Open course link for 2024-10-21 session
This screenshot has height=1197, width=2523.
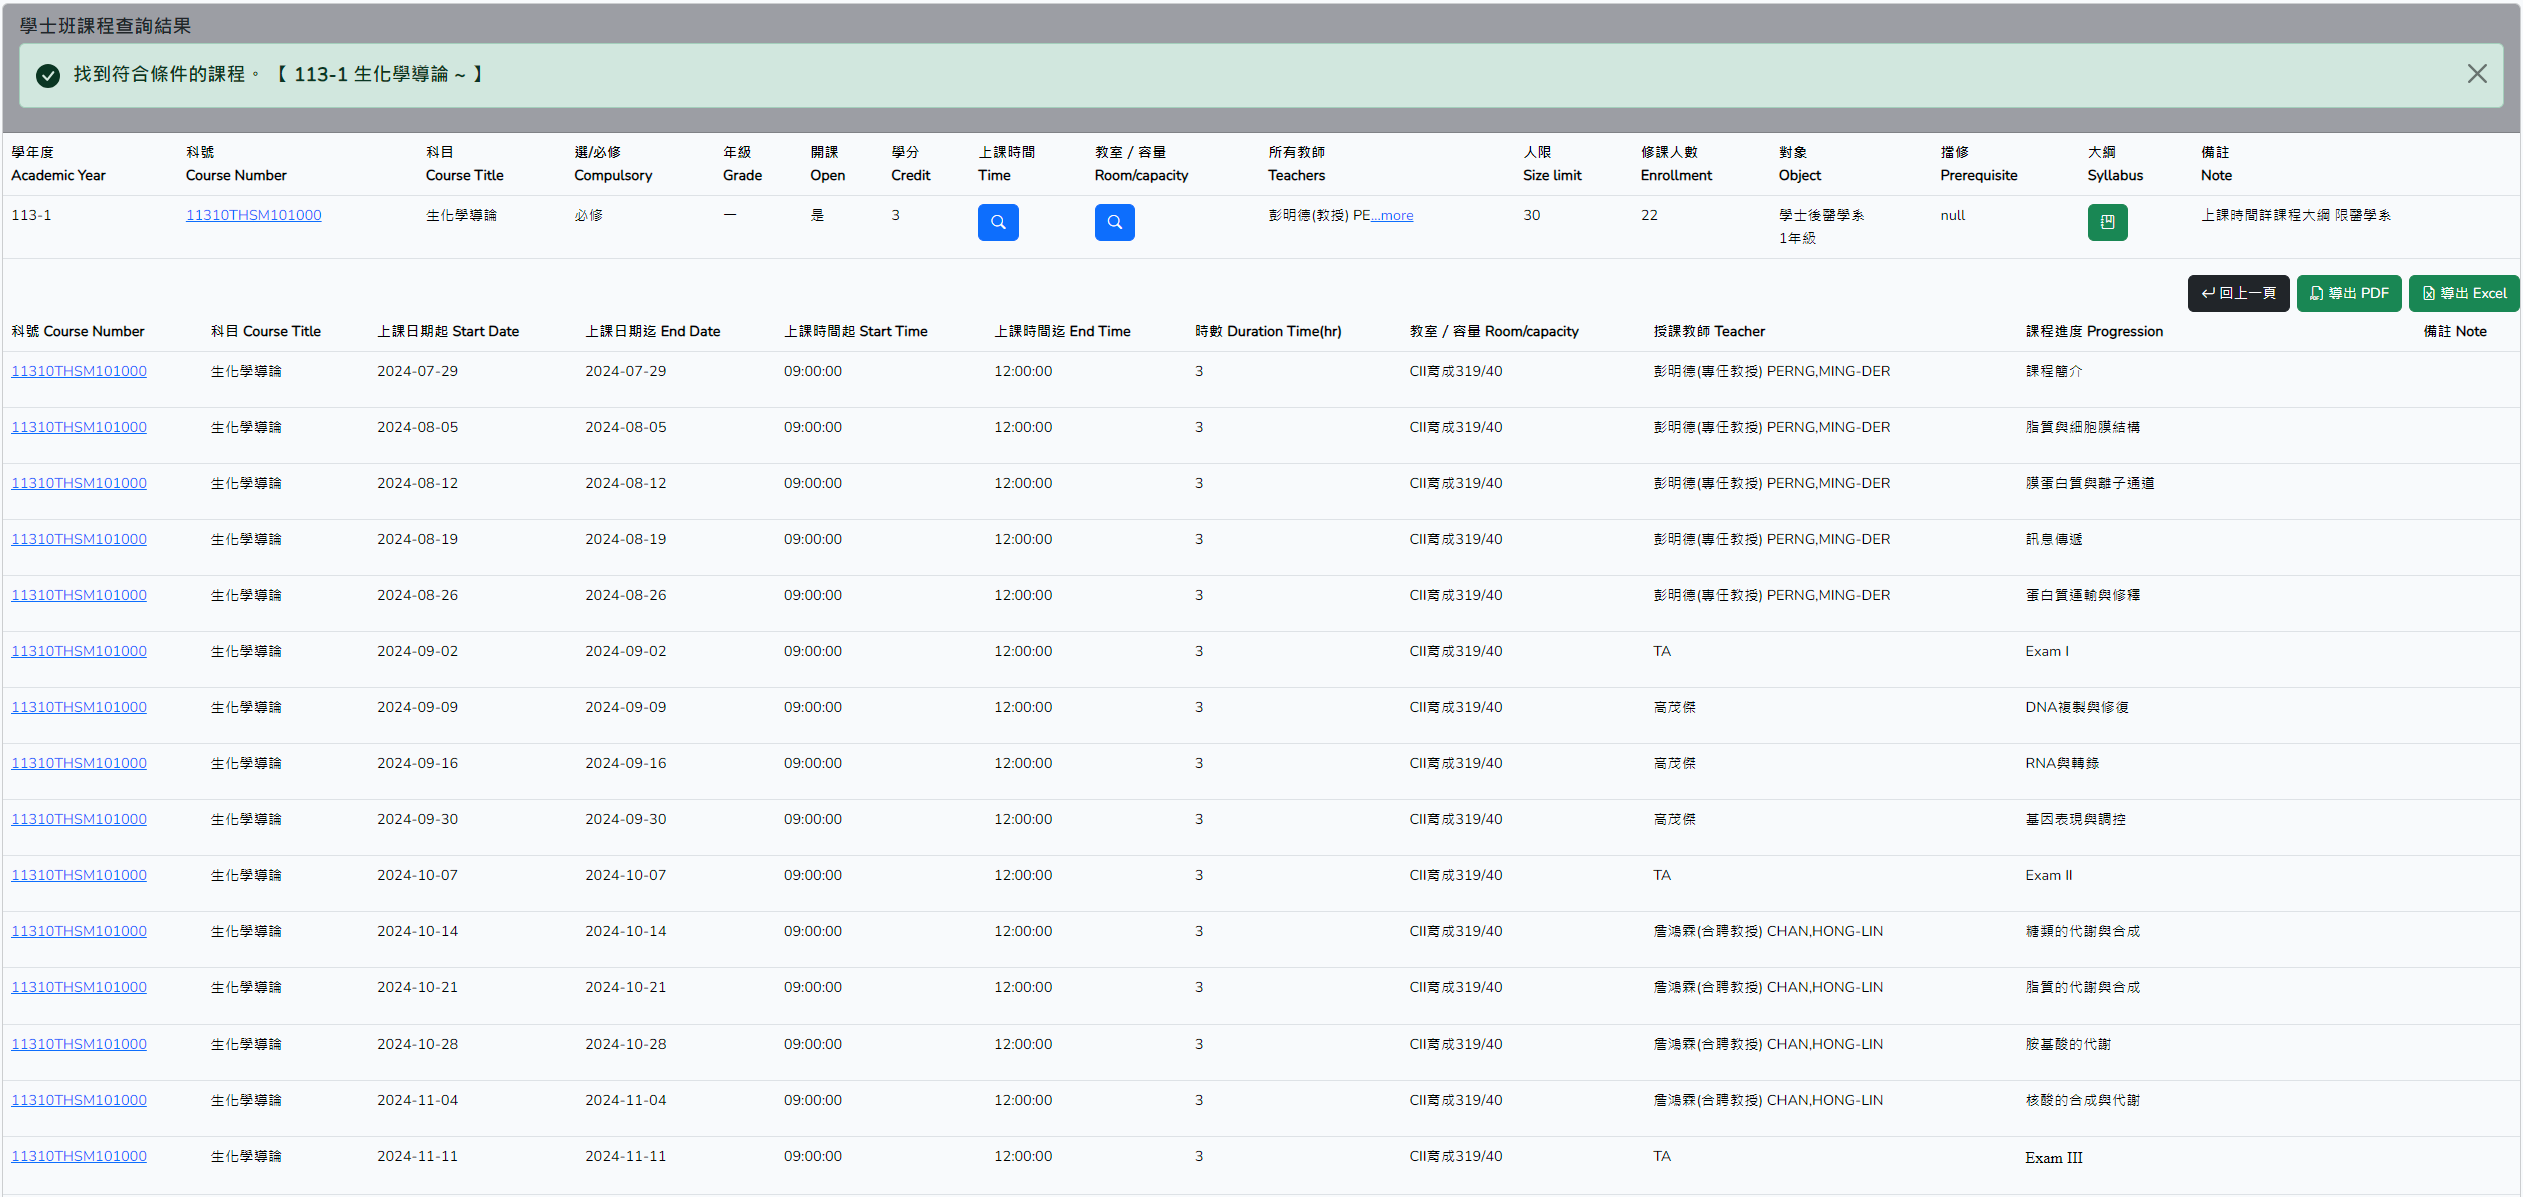(79, 987)
